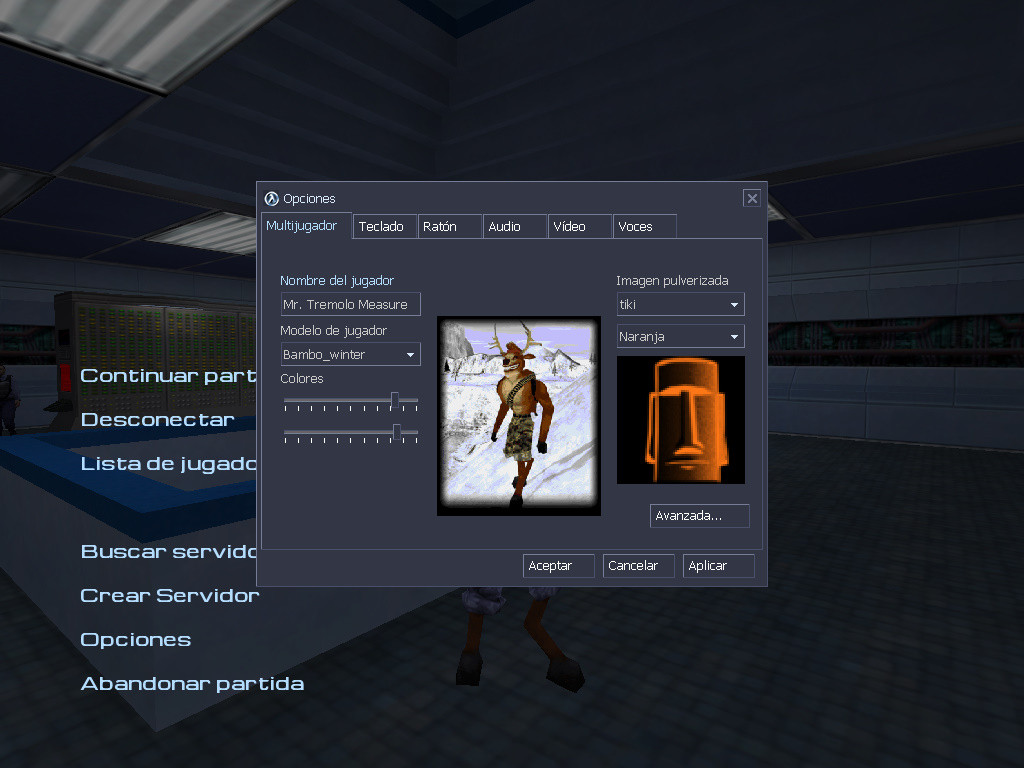Viewport: 1024px width, 768px height.
Task: Switch to the Teclado tab
Action: pyautogui.click(x=384, y=226)
